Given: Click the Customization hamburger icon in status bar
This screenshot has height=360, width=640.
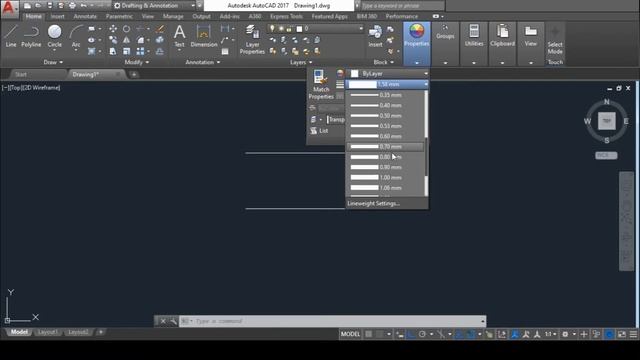Looking at the screenshot, I should (633, 334).
